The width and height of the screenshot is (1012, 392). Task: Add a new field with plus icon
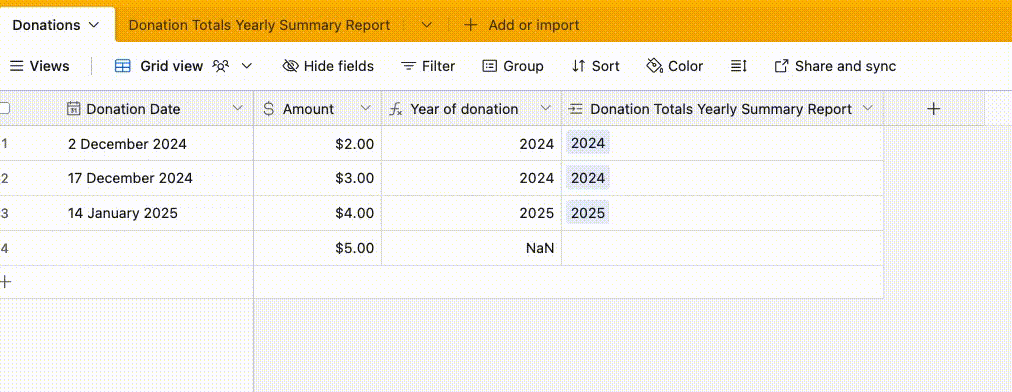click(933, 109)
